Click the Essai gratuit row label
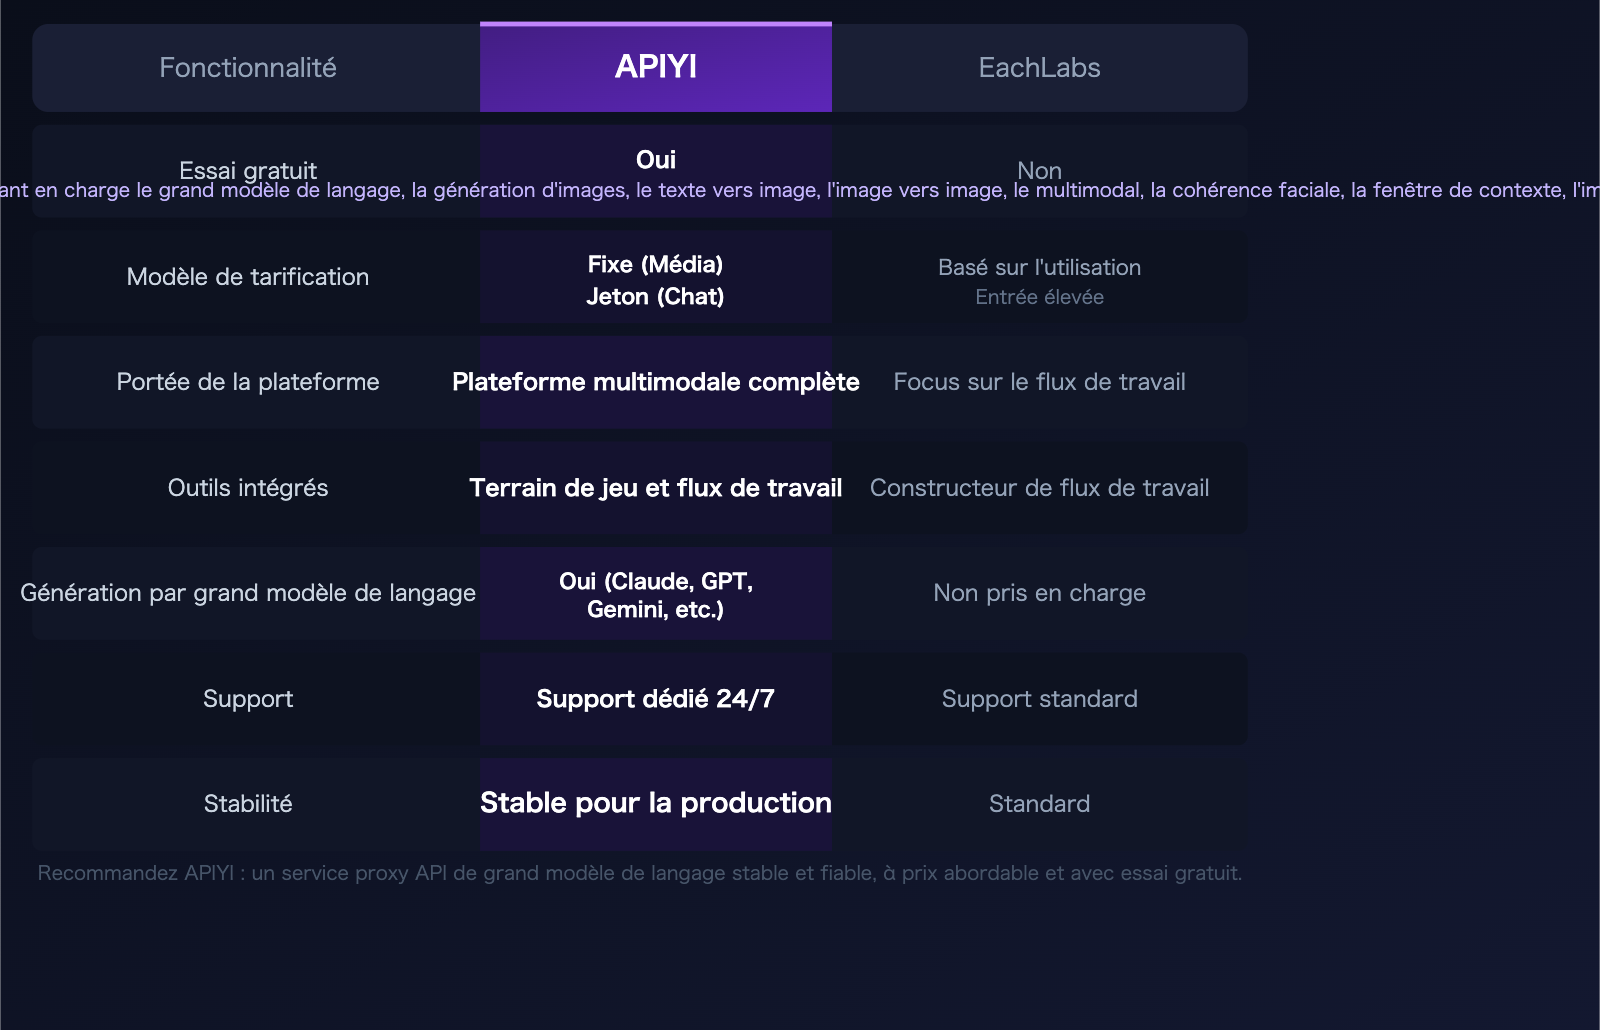 point(248,170)
